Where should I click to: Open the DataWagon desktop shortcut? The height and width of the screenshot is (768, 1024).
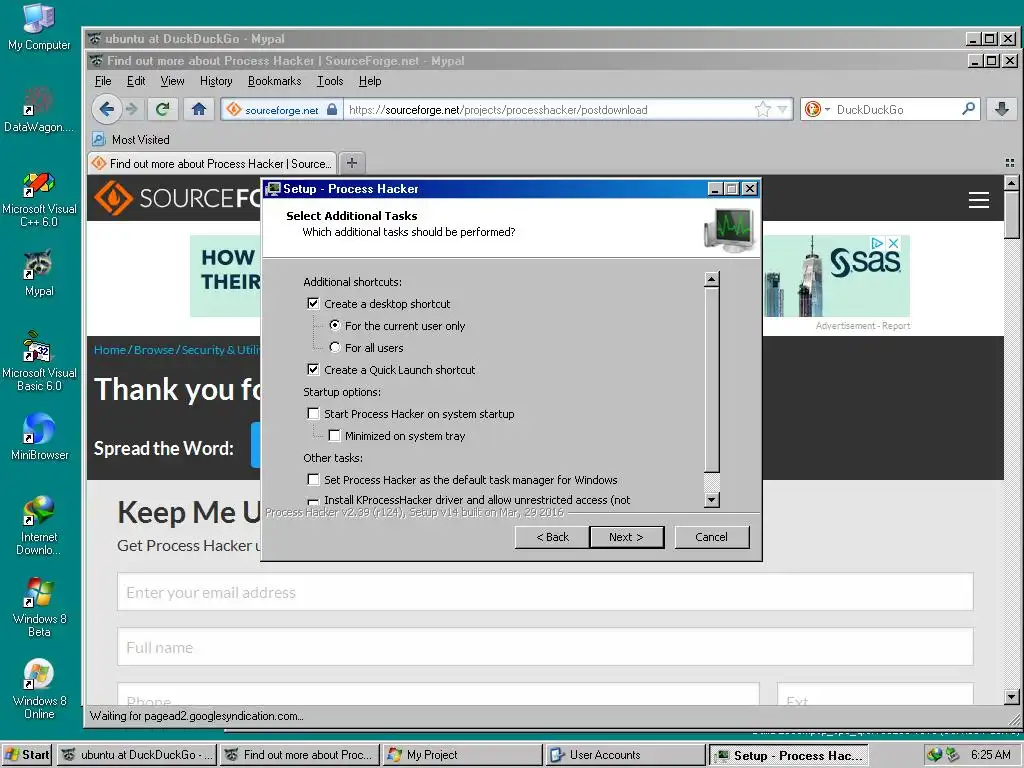(39, 109)
